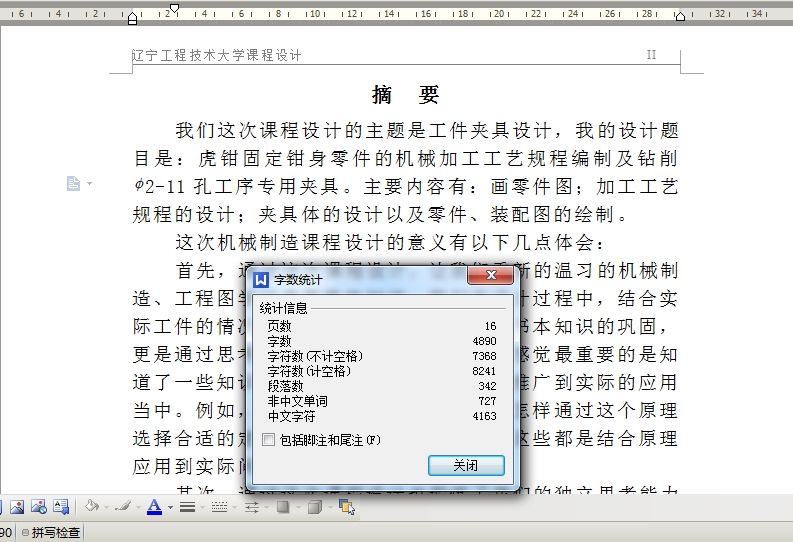793x542 pixels.
Task: Click the 页数 value 16
Action: 491,326
